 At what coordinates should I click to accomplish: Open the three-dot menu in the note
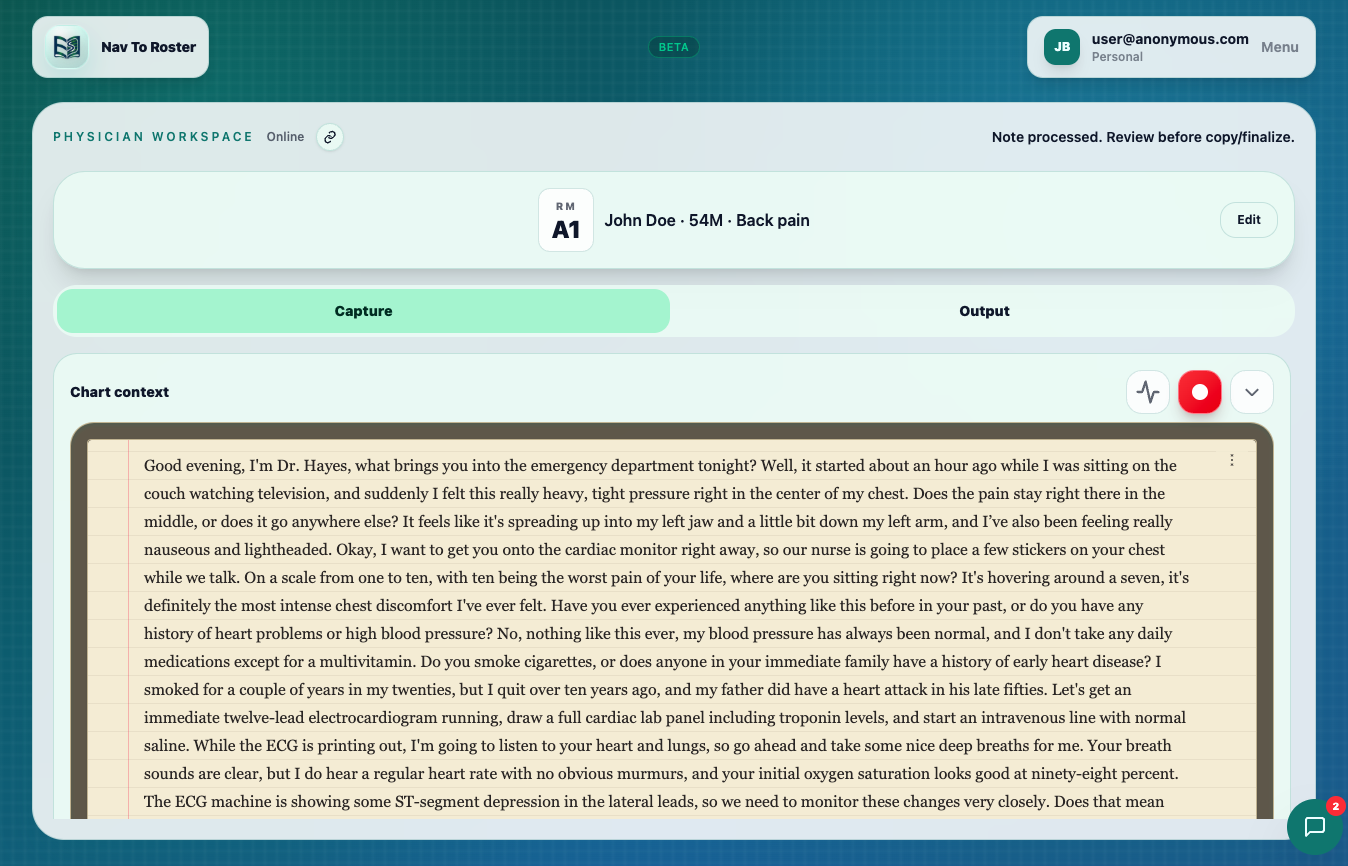click(x=1232, y=460)
